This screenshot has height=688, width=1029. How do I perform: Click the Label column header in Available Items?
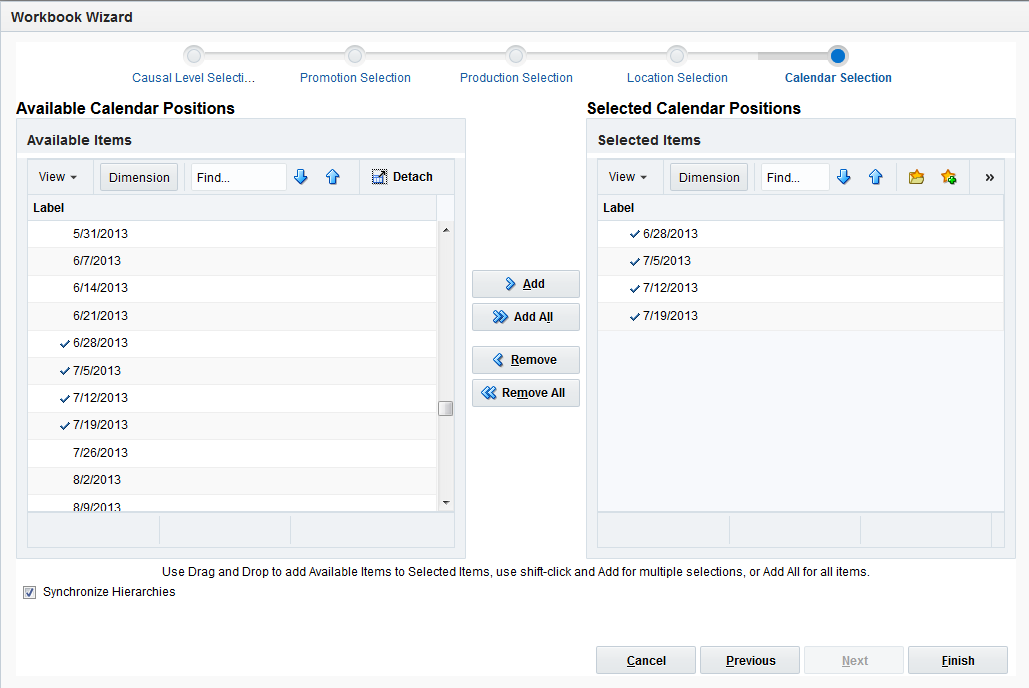click(x=232, y=207)
